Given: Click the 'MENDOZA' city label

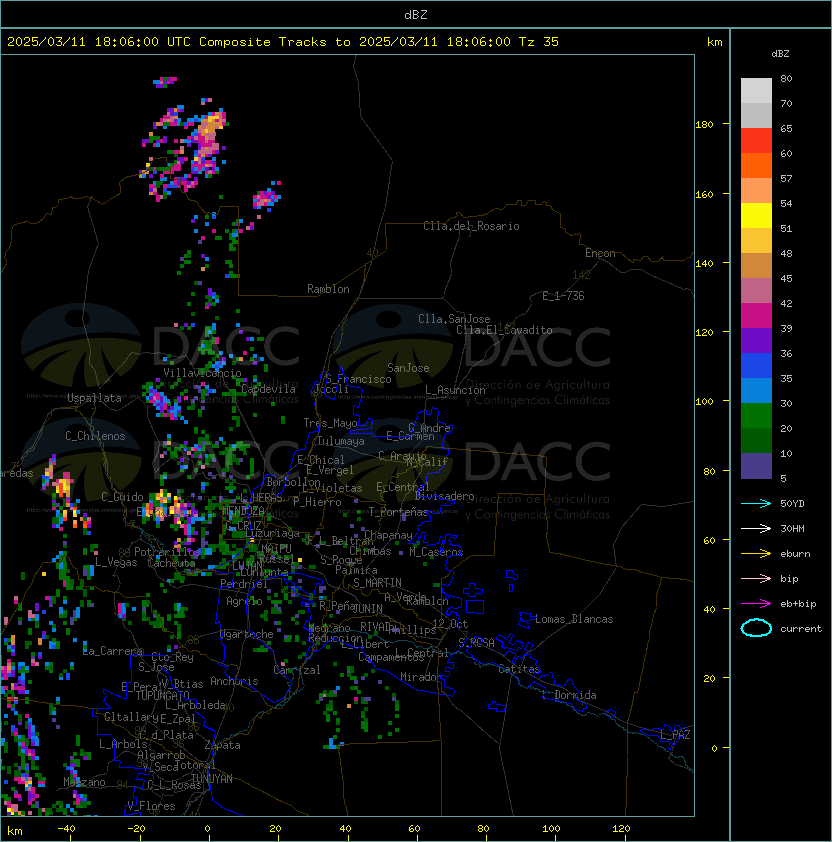Looking at the screenshot, I should click(243, 510).
